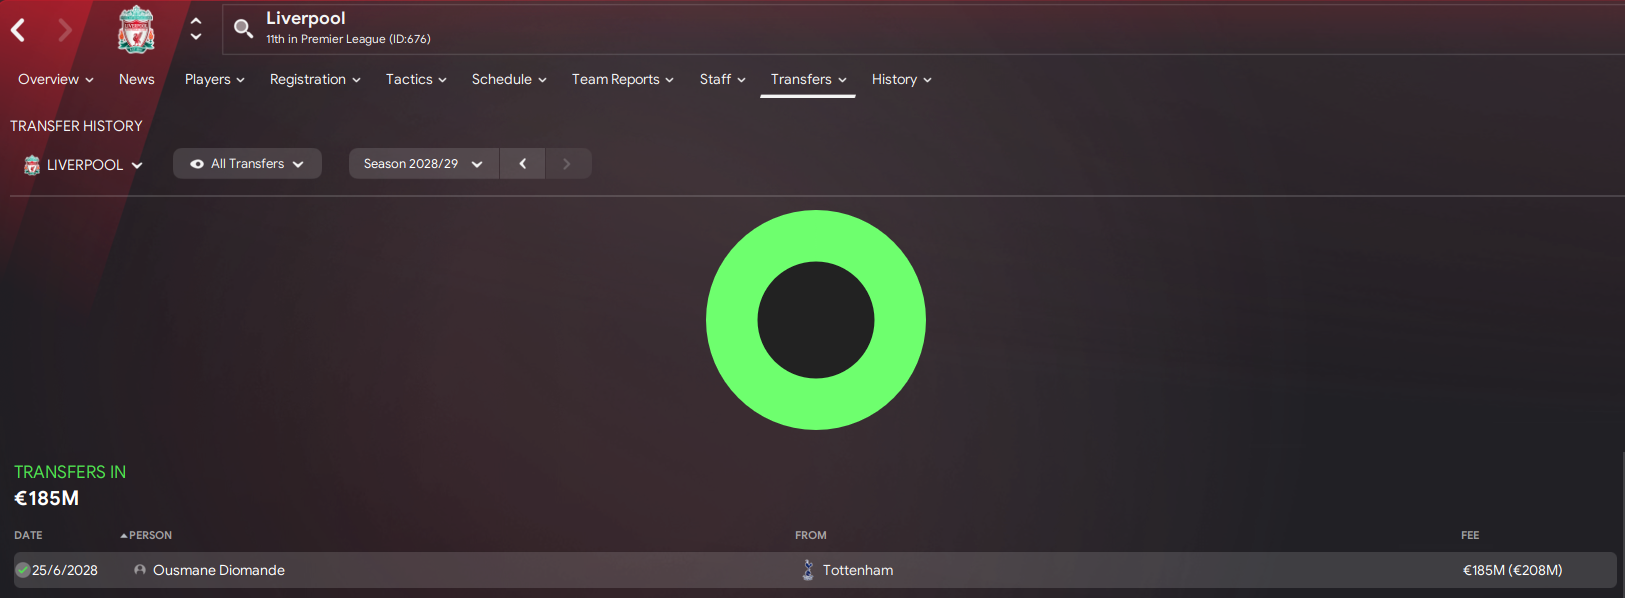Go back with the left arrow
1625x598 pixels.
click(18, 30)
